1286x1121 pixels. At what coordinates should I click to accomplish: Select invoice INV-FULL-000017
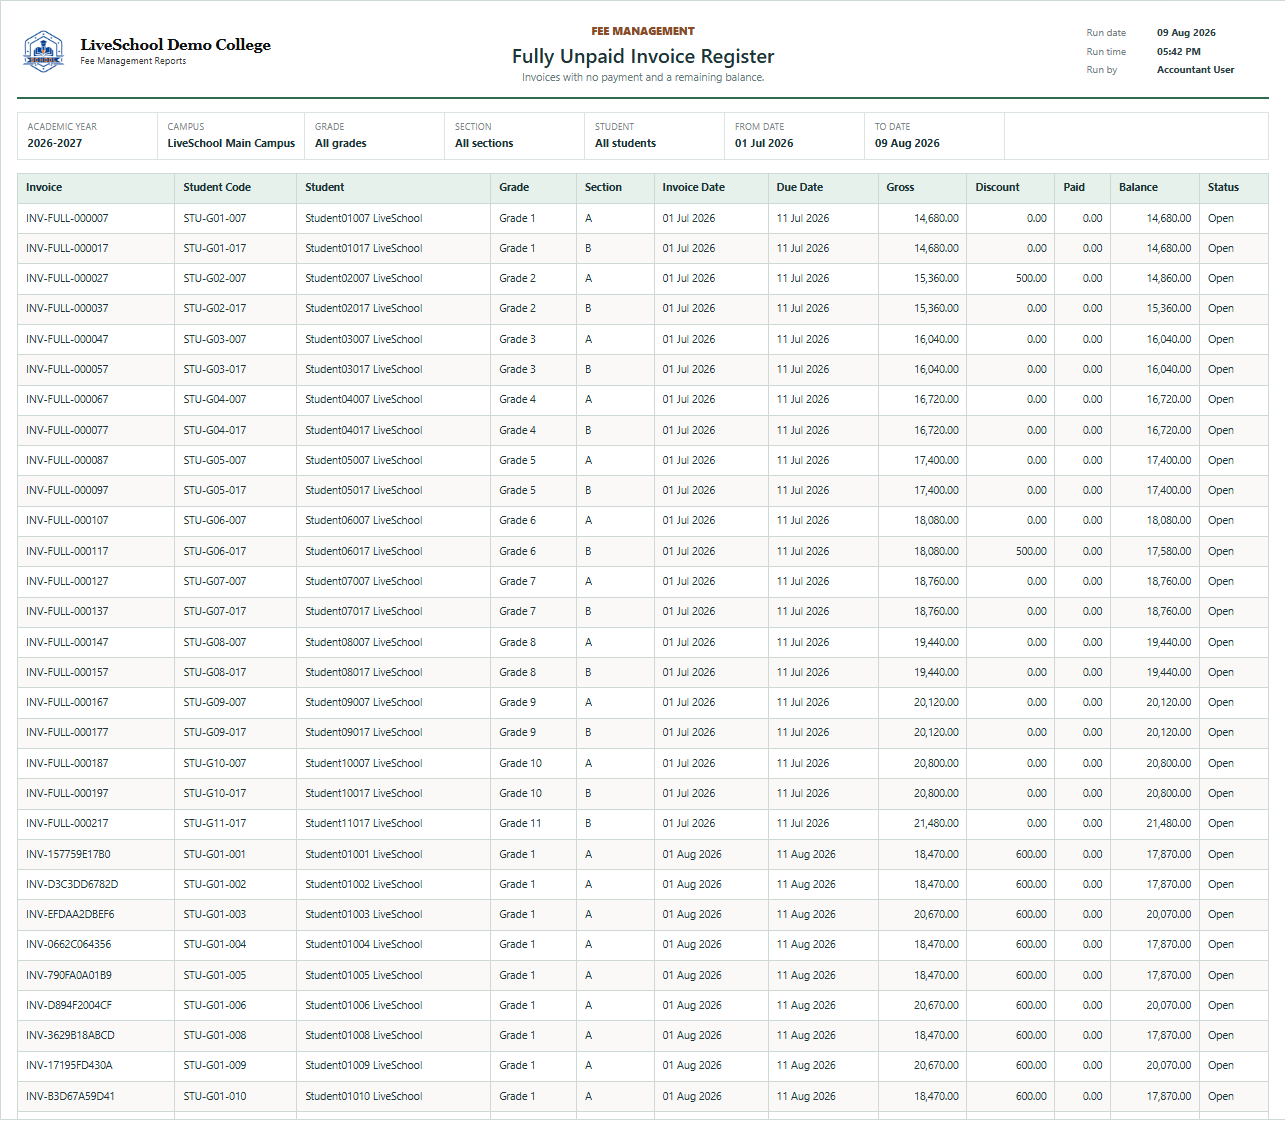[67, 248]
